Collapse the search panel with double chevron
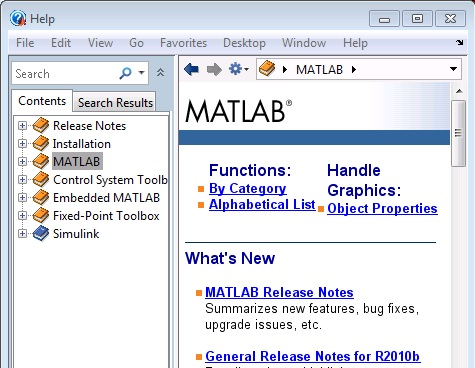 160,72
